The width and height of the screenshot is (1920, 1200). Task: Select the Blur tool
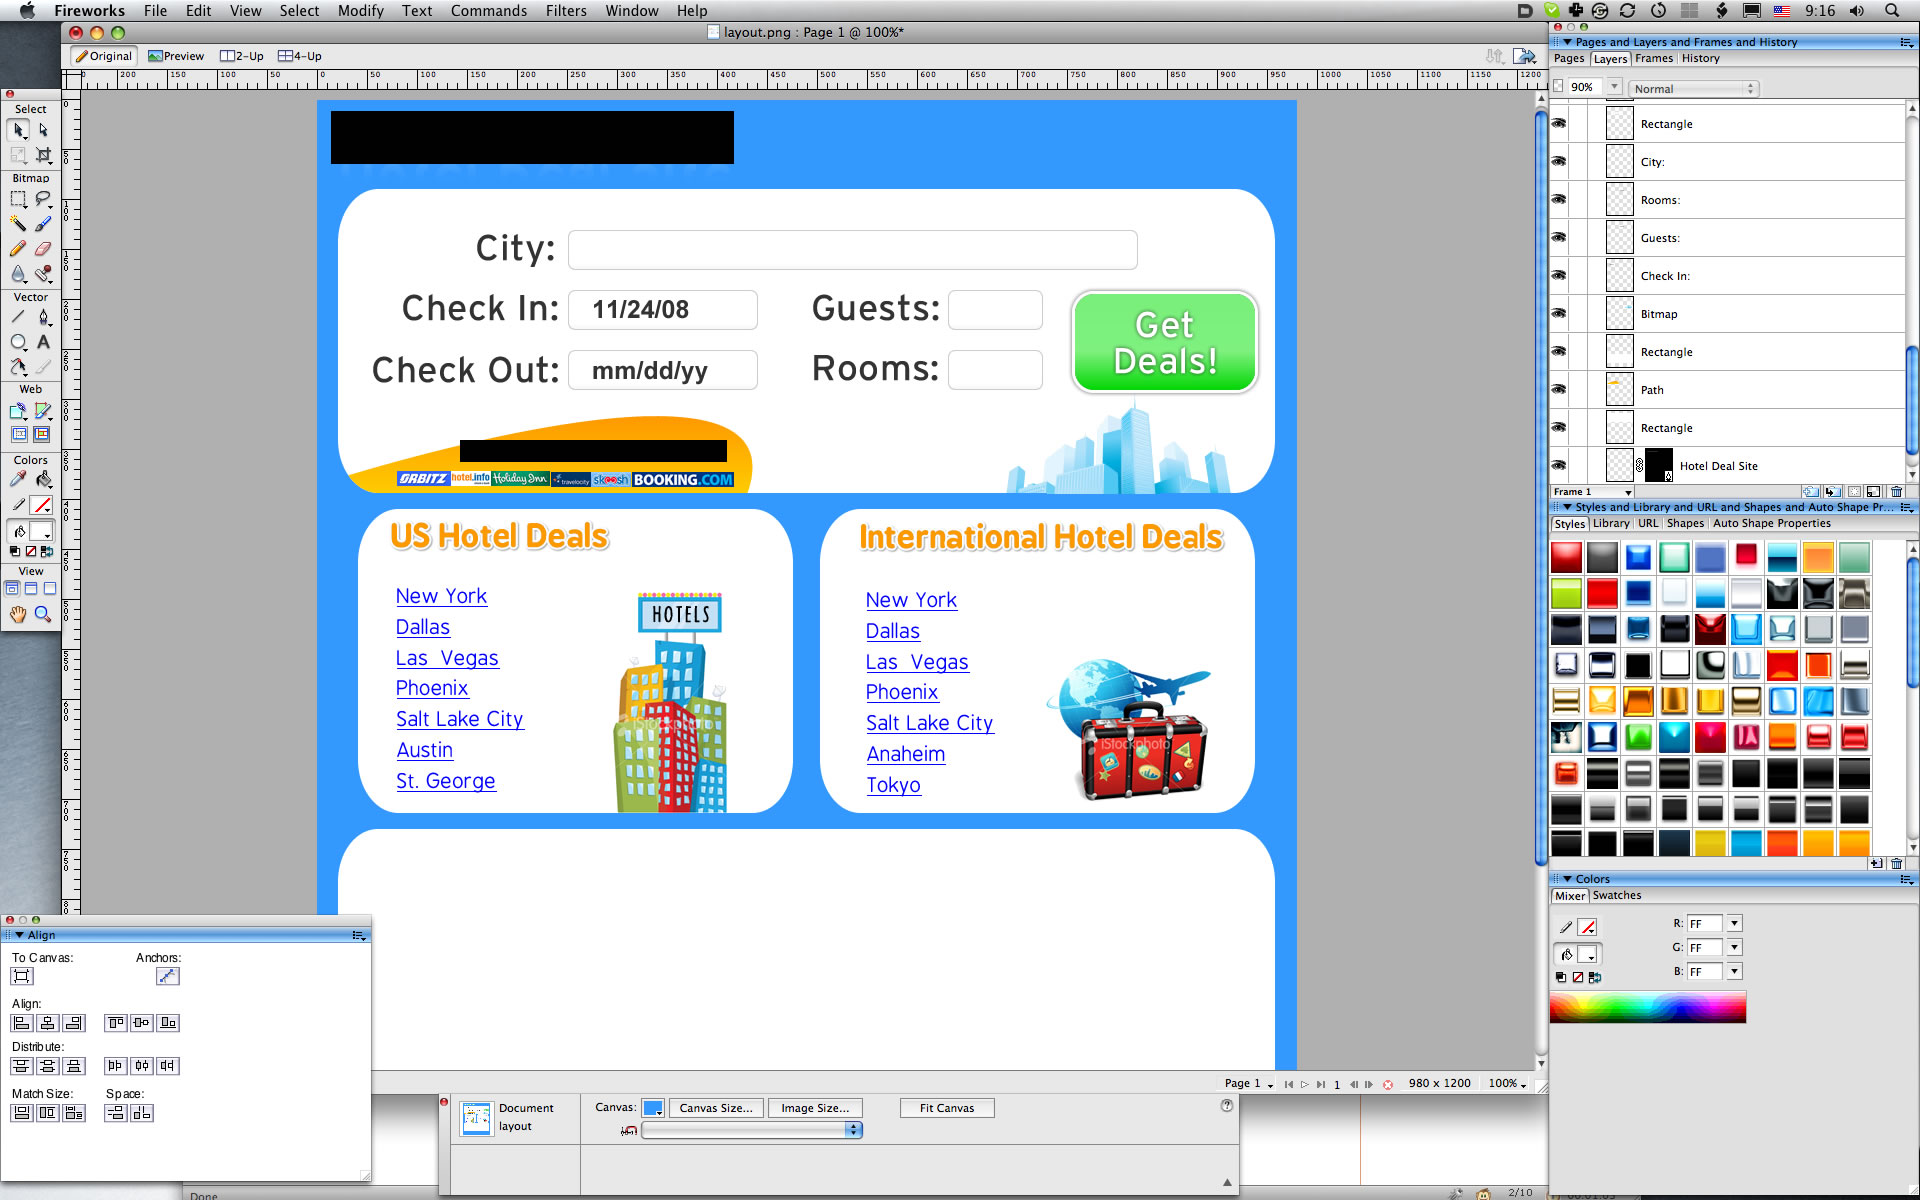click(x=18, y=273)
